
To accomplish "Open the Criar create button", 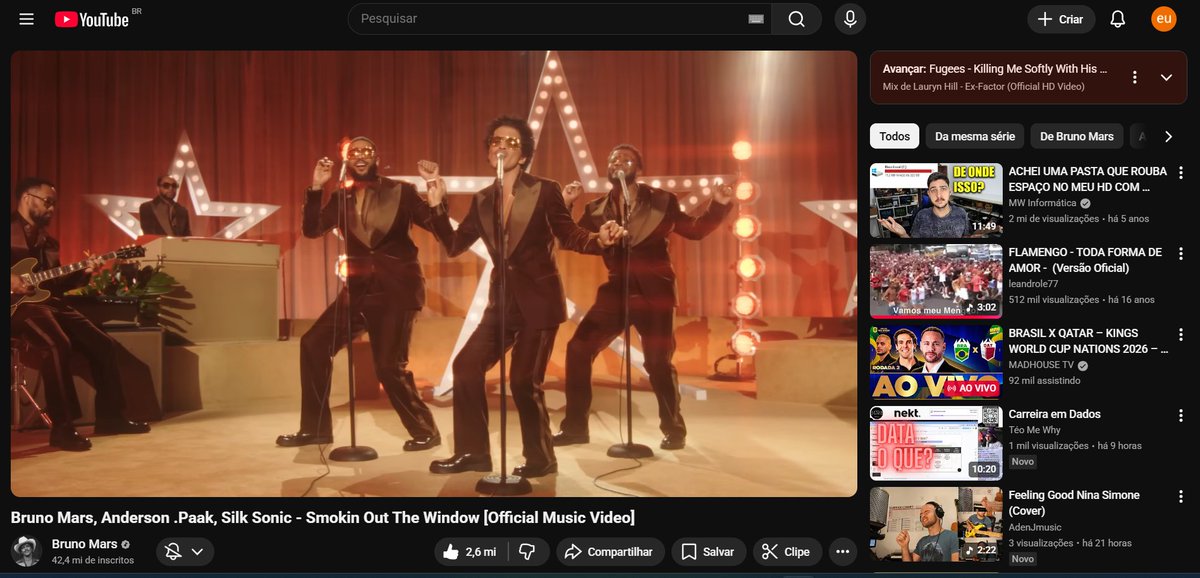I will (1061, 19).
